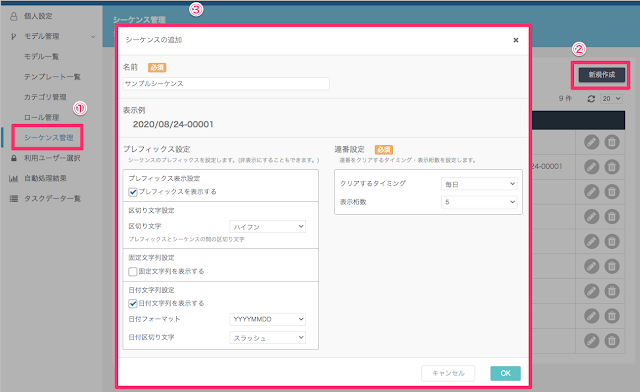Select シーケンス管理 in the sidebar
The height and width of the screenshot is (392, 640).
49,138
